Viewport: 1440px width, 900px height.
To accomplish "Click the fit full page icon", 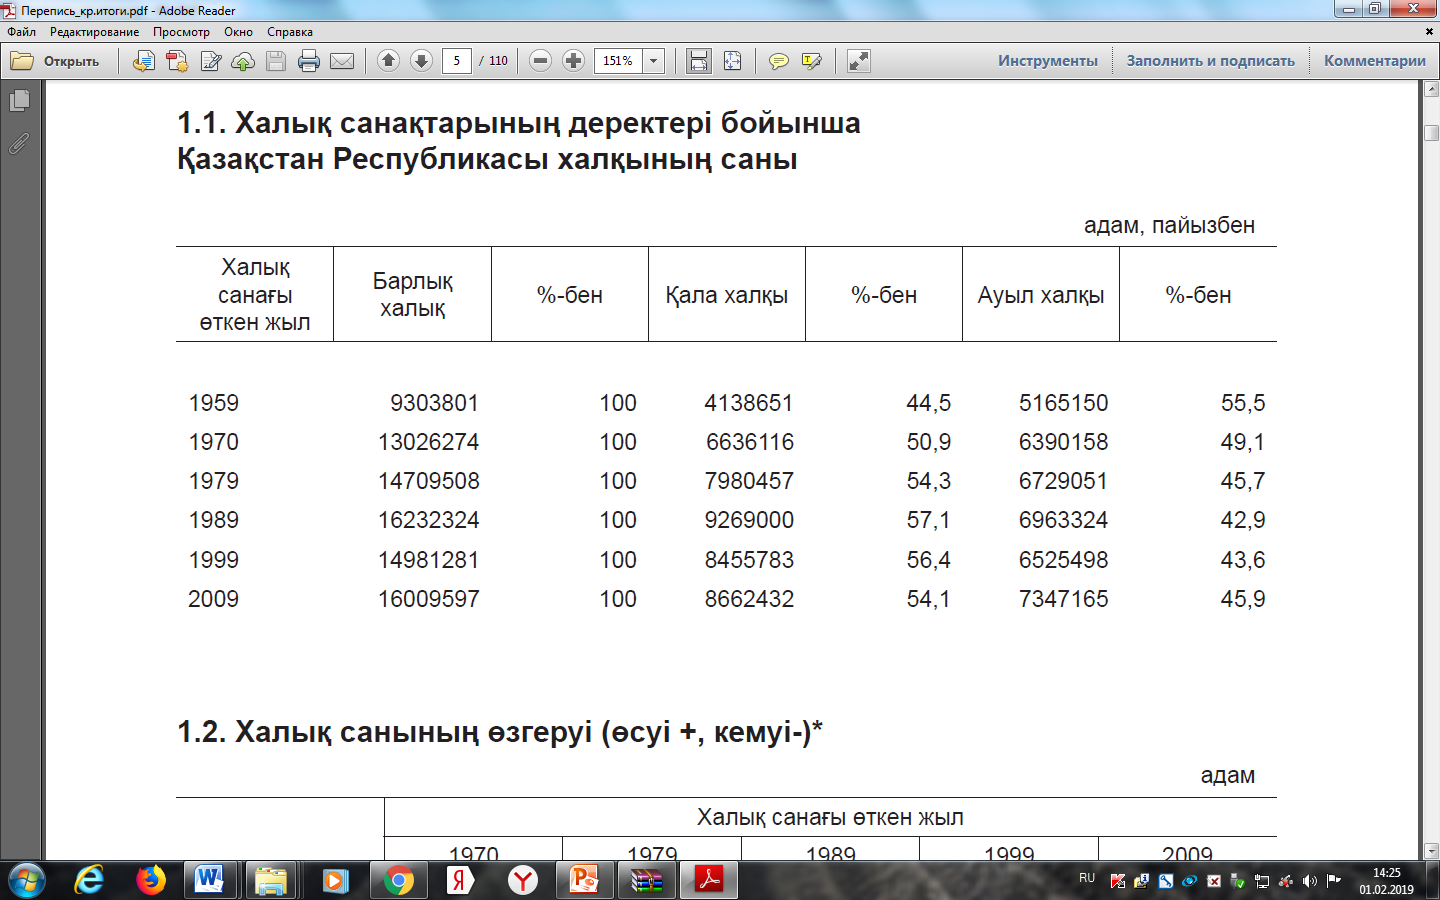I will (x=732, y=61).
